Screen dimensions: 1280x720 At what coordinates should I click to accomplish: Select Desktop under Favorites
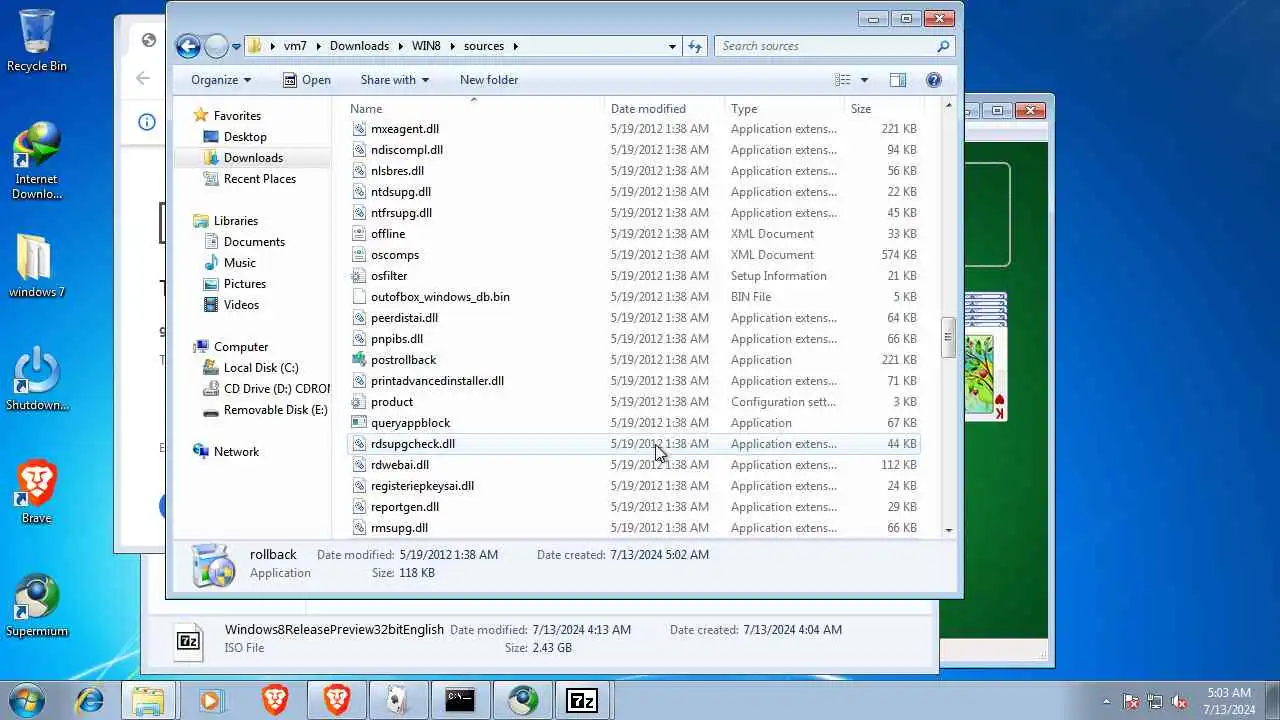click(245, 137)
